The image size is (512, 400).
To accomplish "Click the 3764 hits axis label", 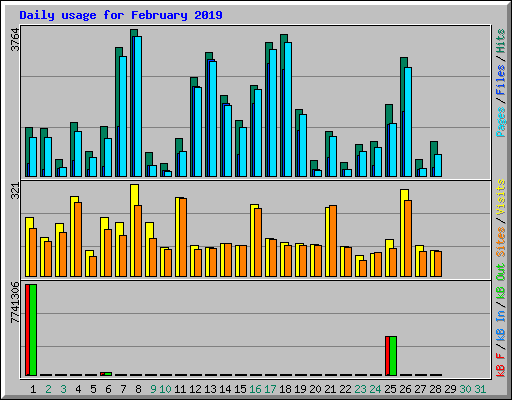I will [15, 40].
